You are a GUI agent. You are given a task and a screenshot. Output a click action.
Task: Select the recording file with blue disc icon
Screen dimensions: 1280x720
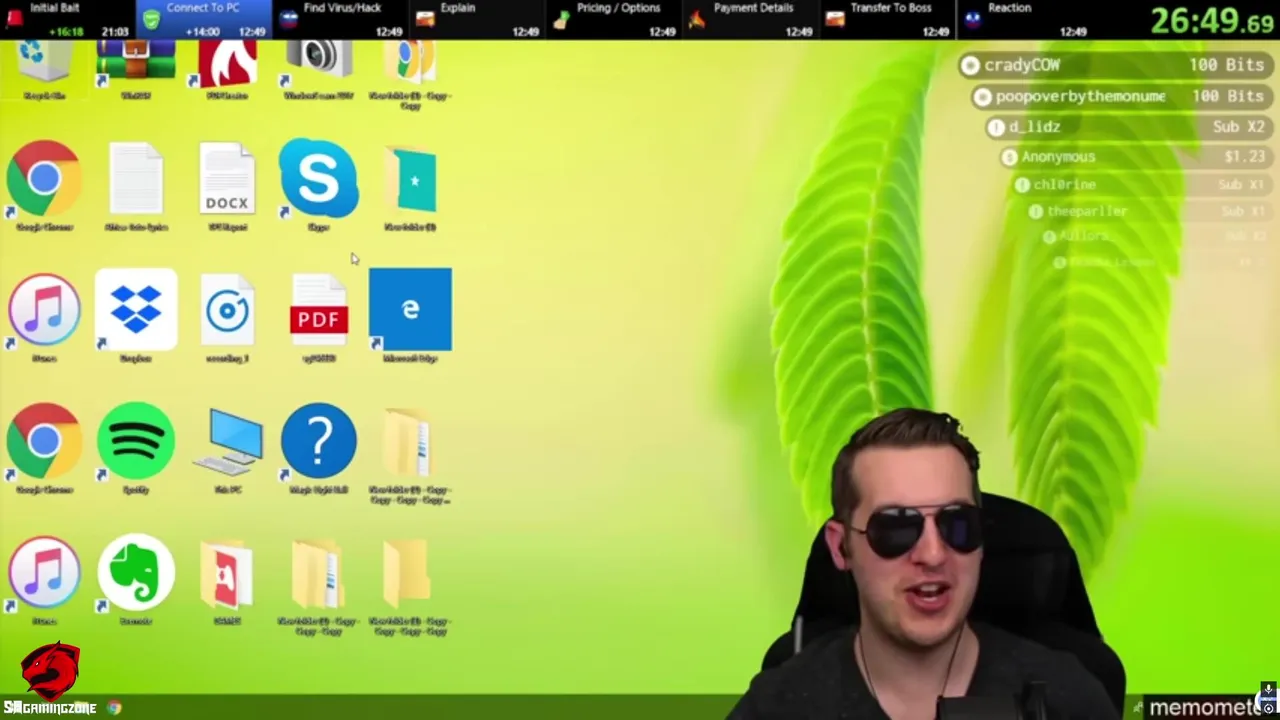227,316
